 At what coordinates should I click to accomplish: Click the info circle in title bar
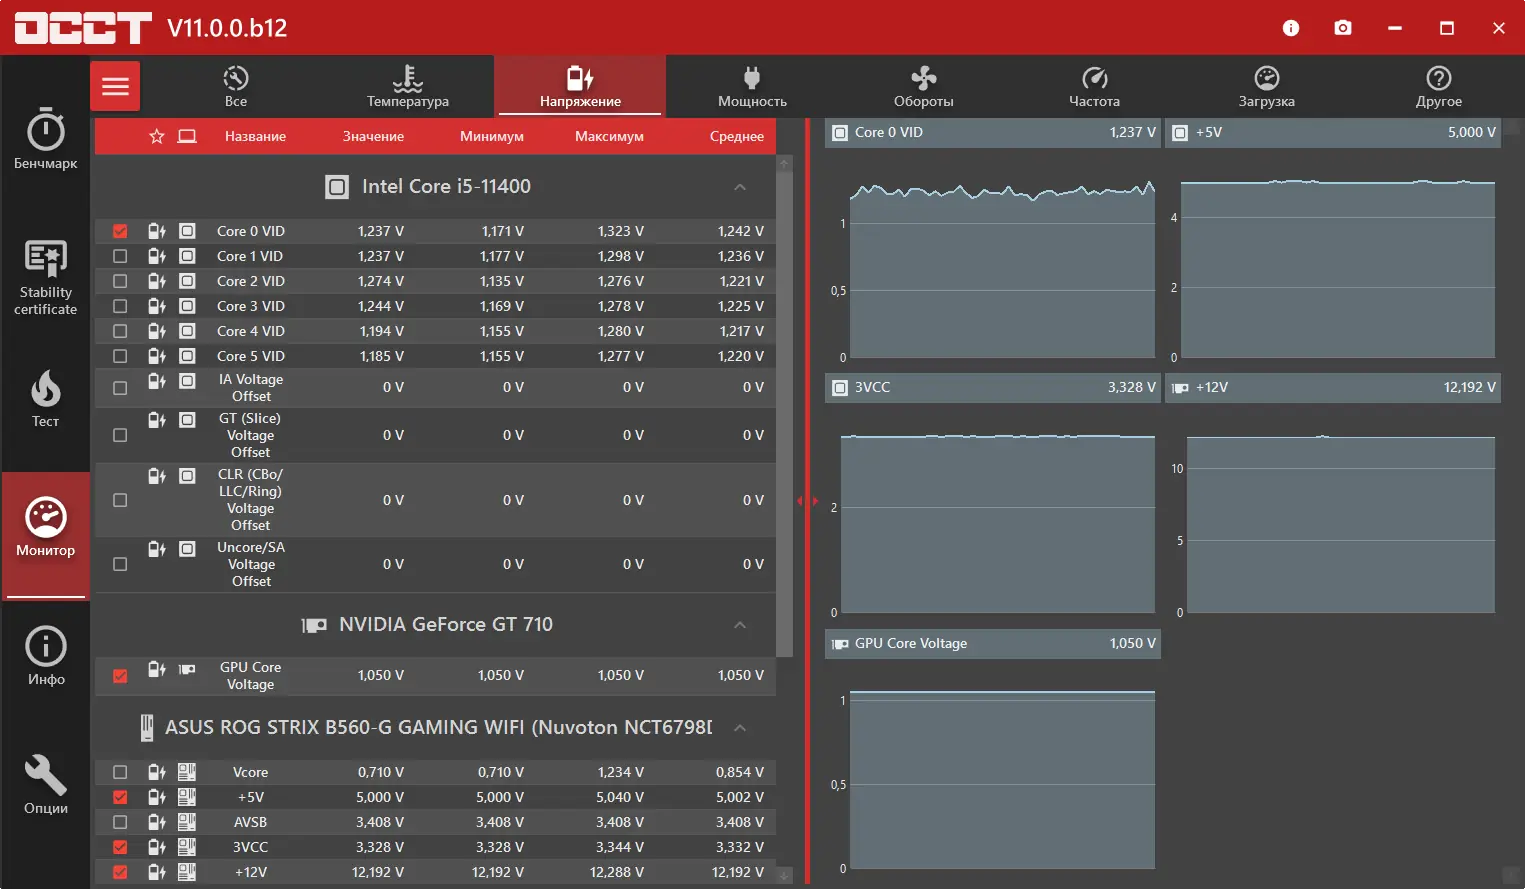point(1291,28)
